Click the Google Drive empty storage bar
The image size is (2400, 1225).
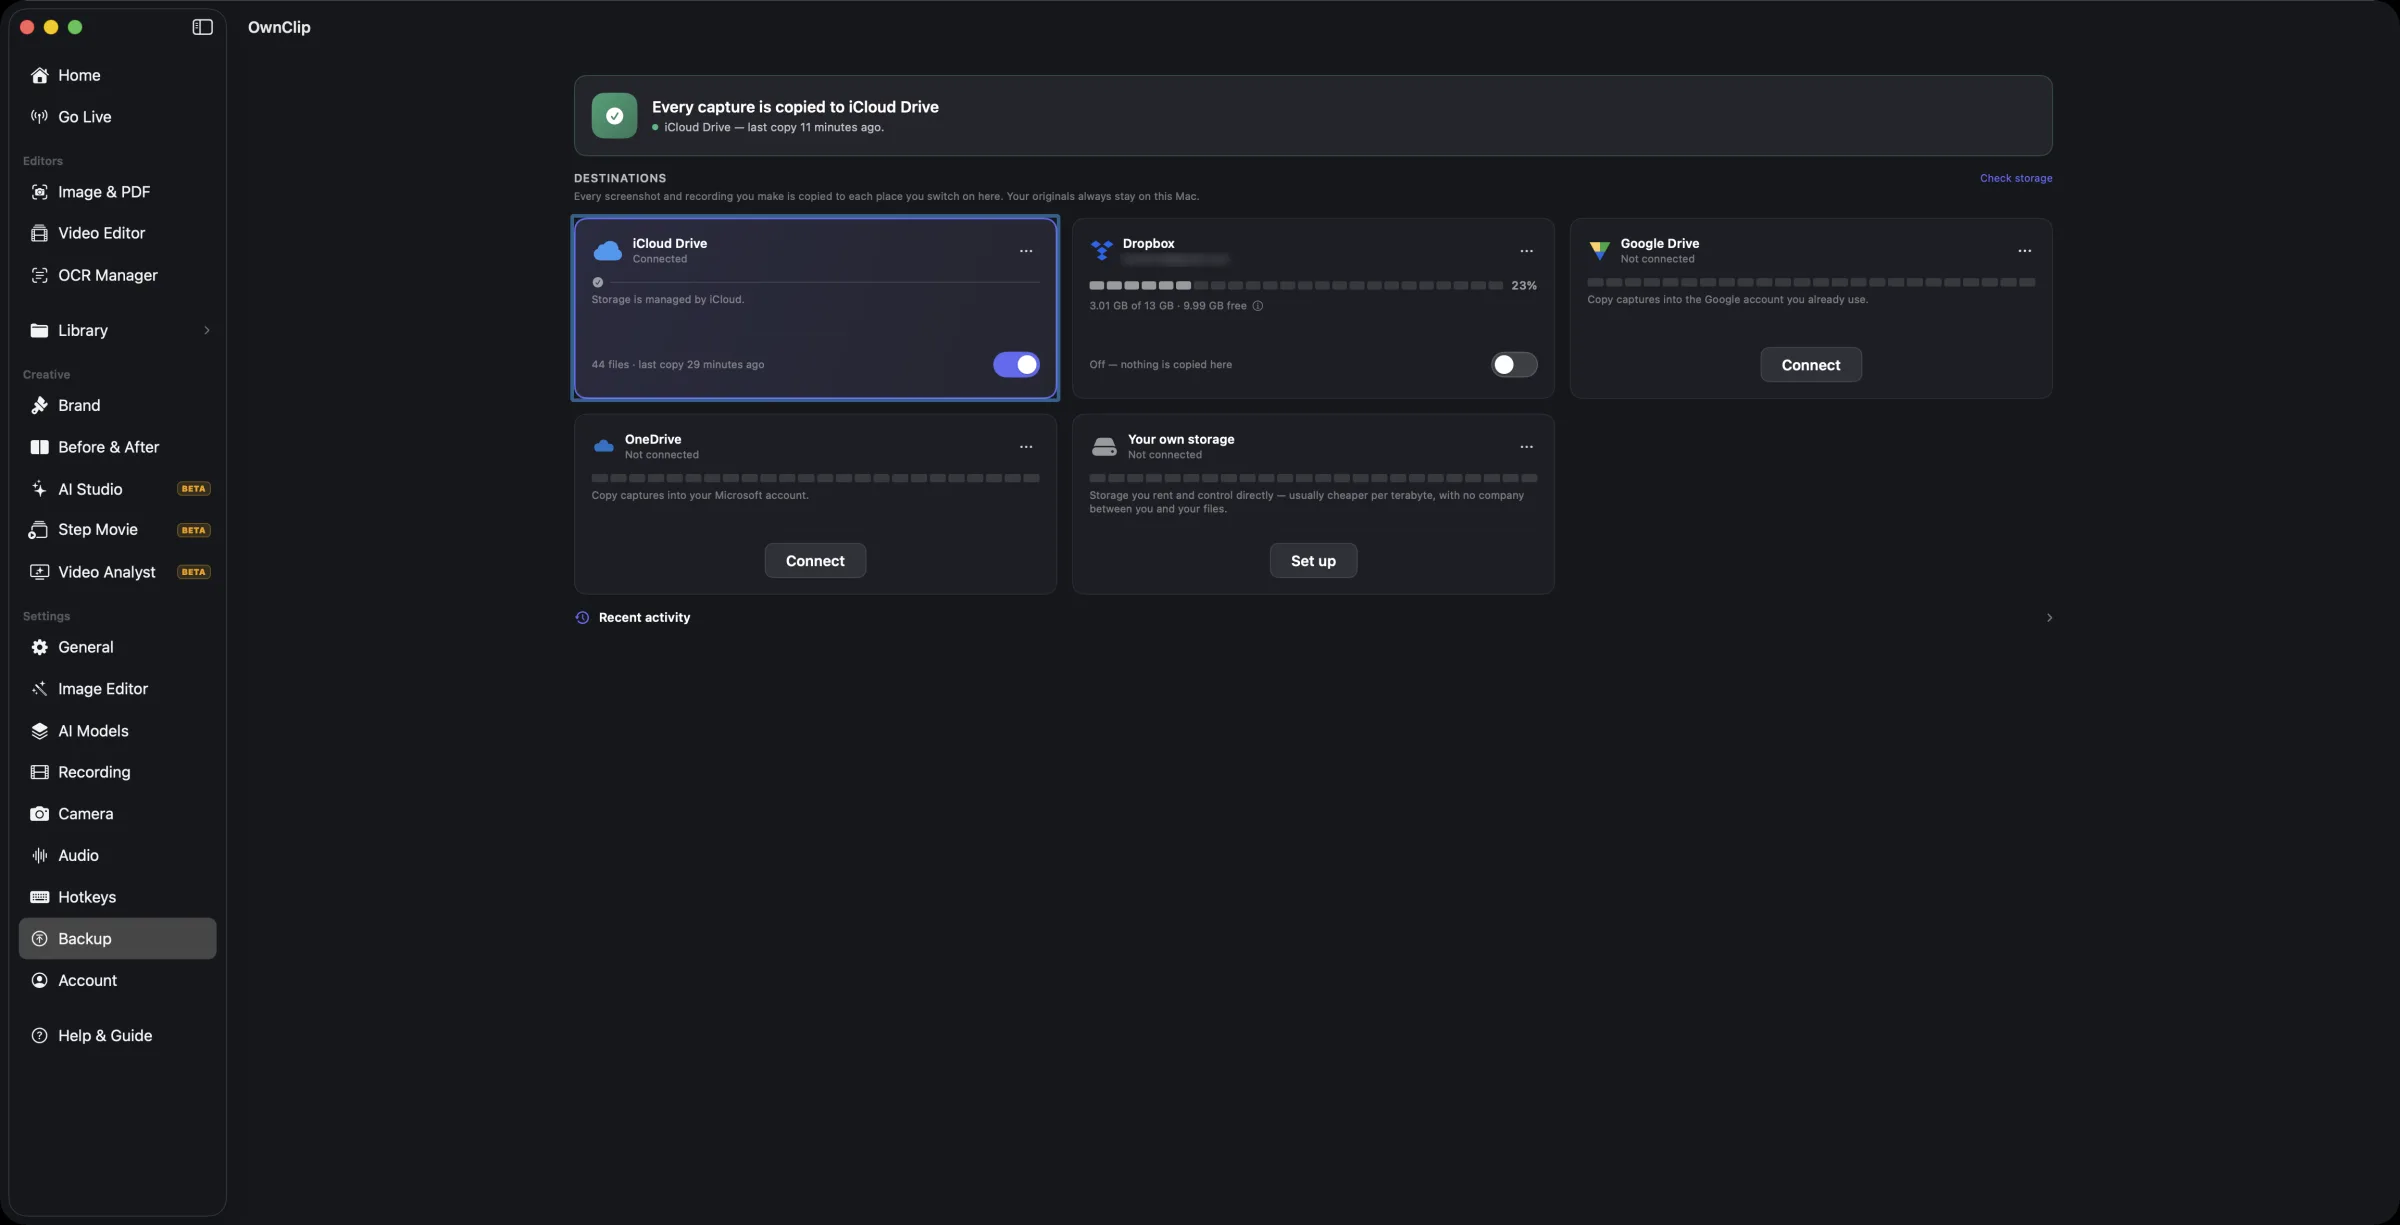pyautogui.click(x=1810, y=283)
